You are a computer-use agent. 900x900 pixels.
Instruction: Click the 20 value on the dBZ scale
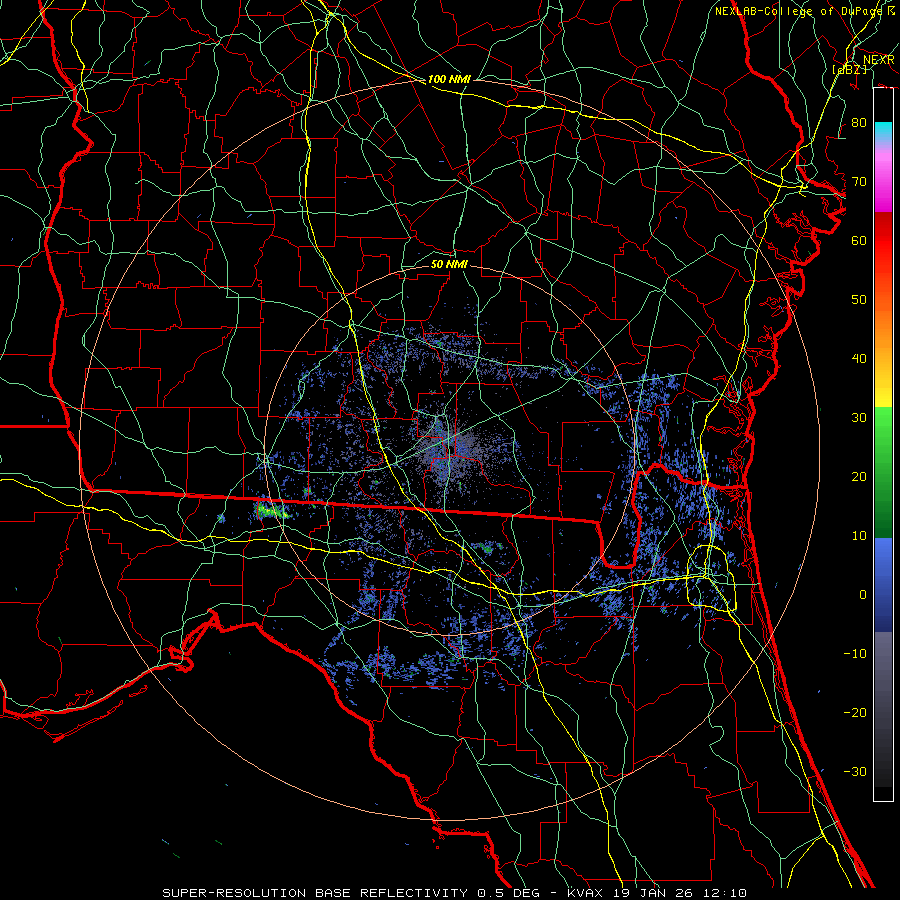[x=859, y=477]
